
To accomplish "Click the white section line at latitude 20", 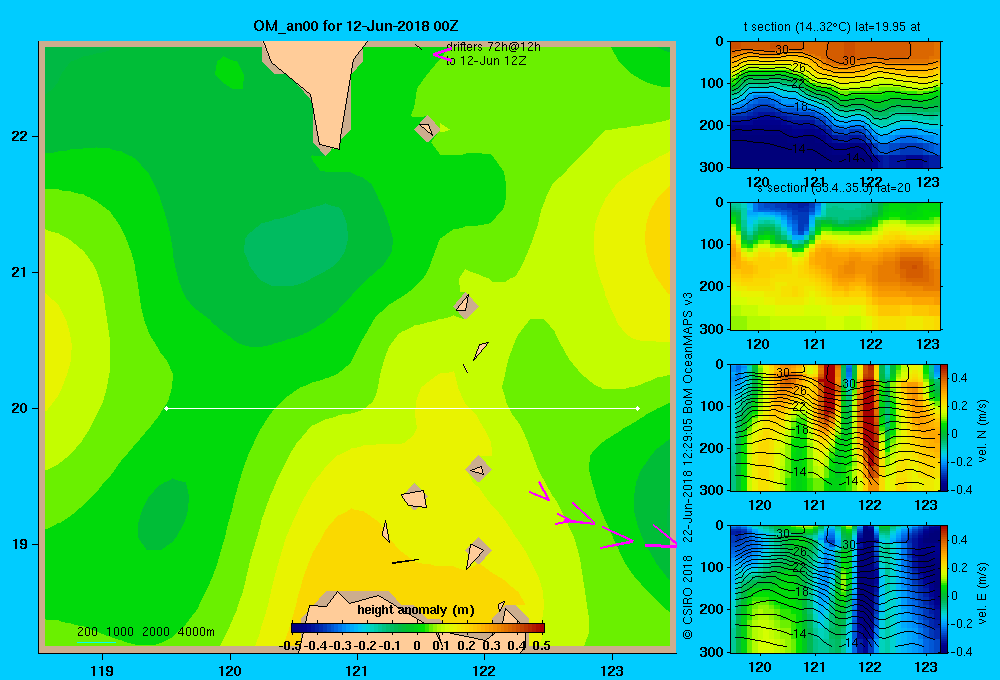I will (402, 408).
